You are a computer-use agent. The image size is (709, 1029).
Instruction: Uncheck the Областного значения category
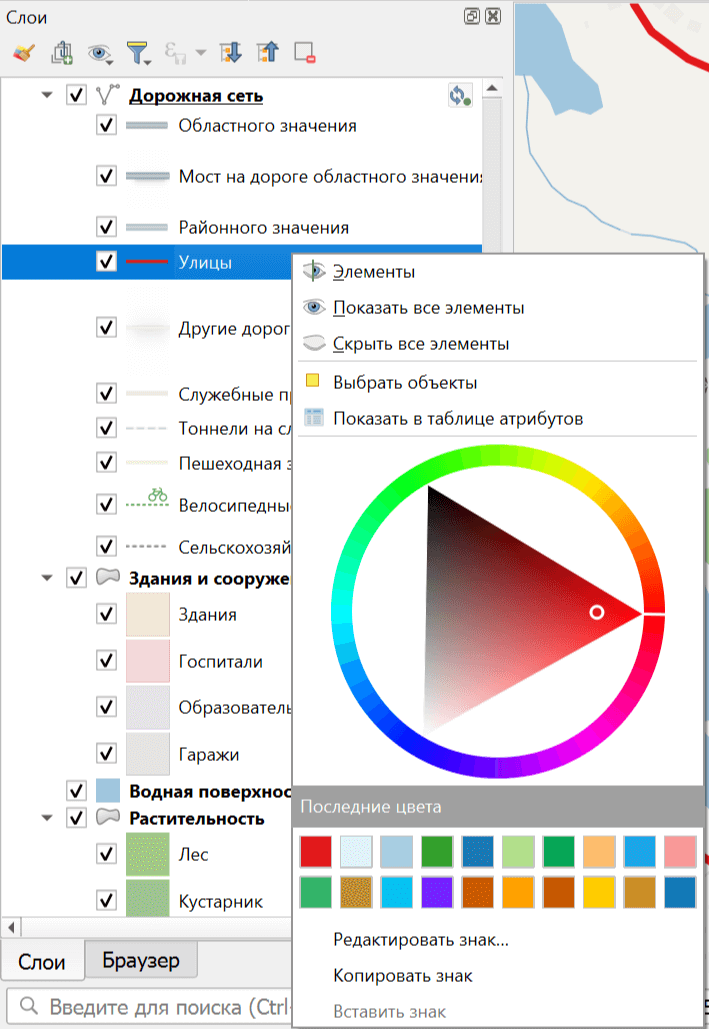pyautogui.click(x=106, y=125)
